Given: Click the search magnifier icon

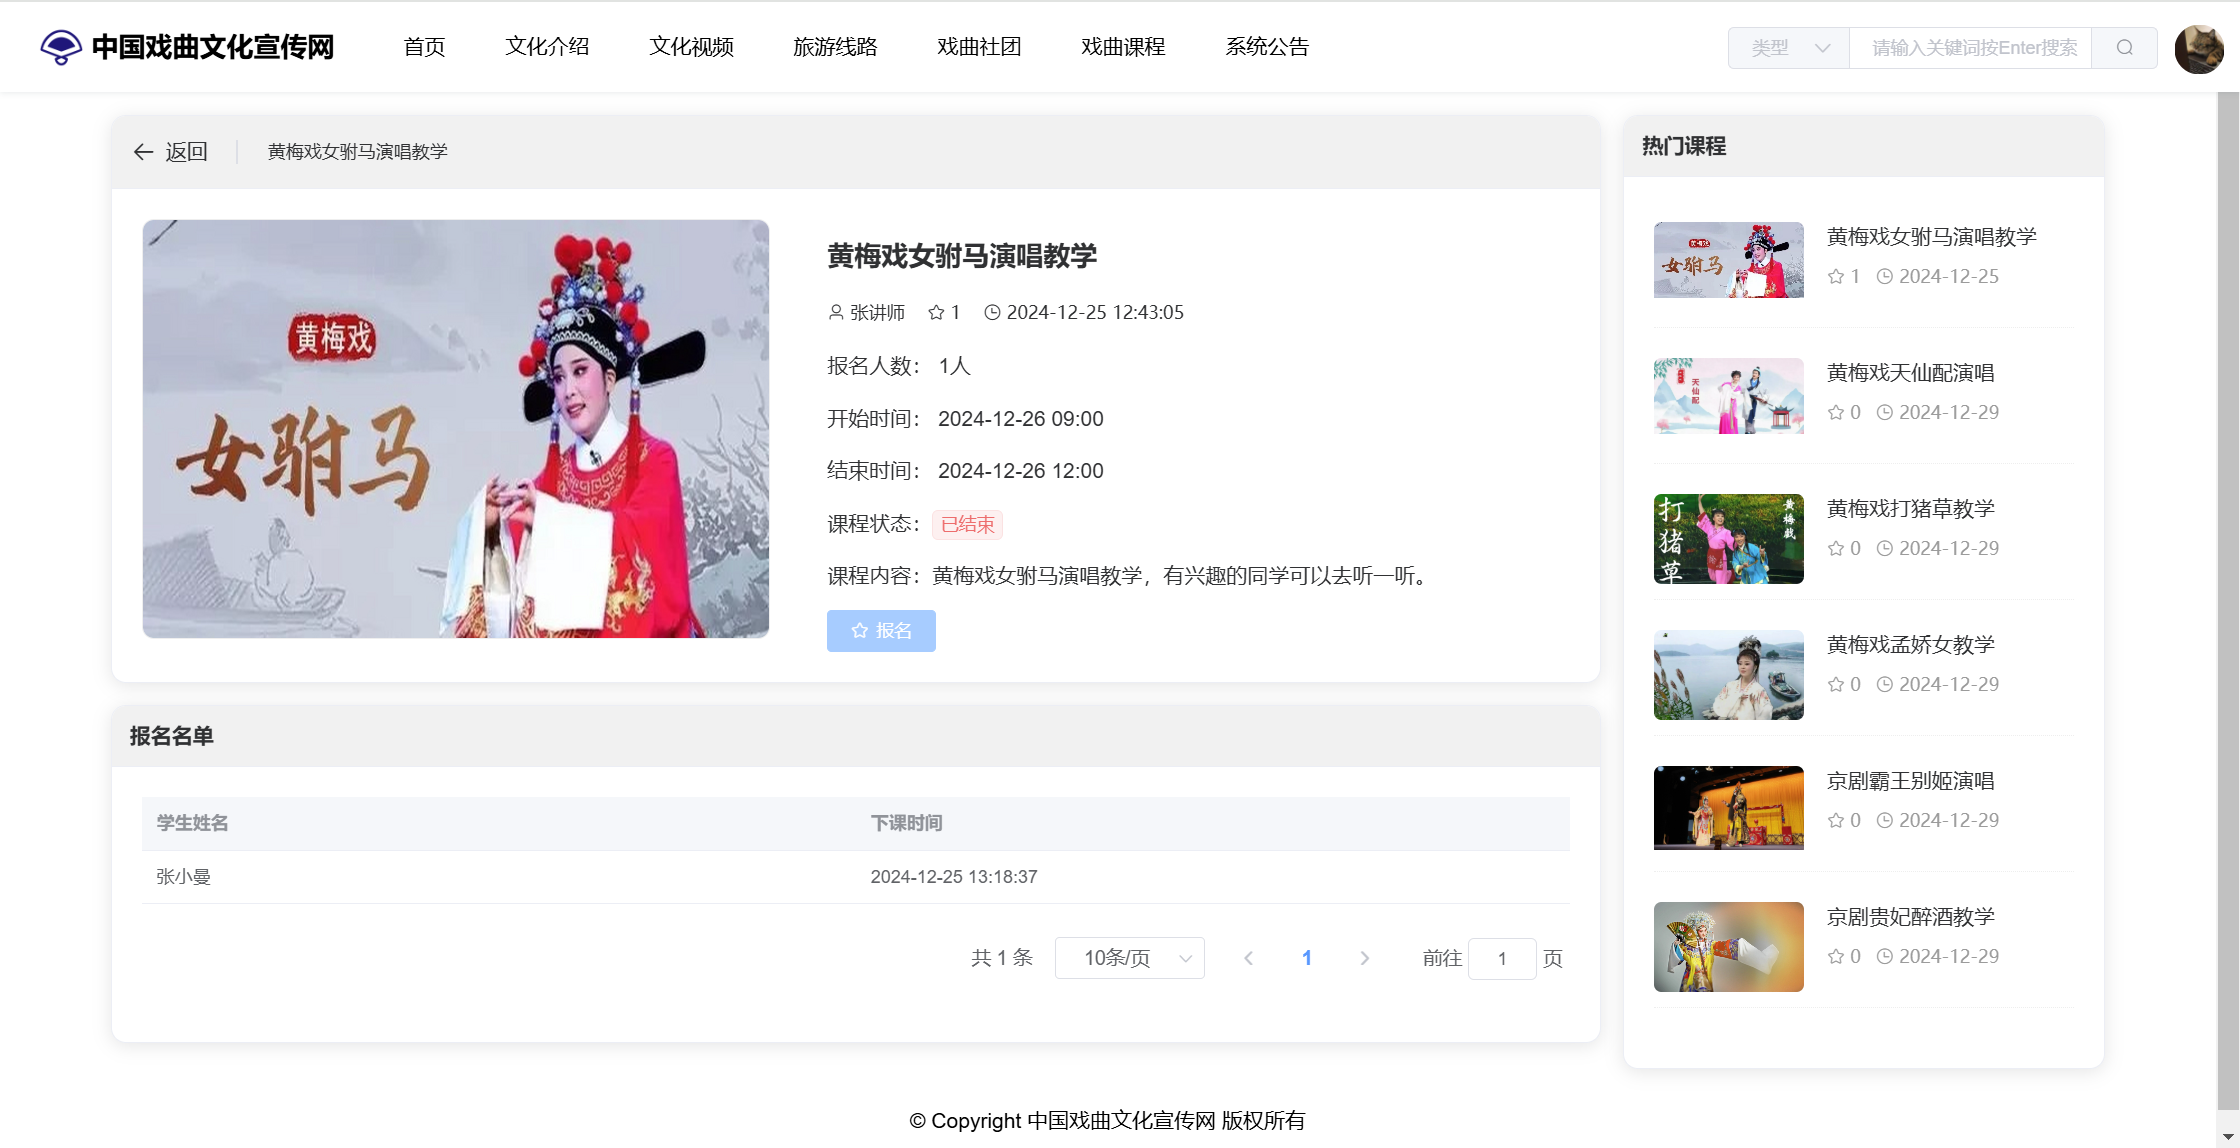Looking at the screenshot, I should (2124, 47).
